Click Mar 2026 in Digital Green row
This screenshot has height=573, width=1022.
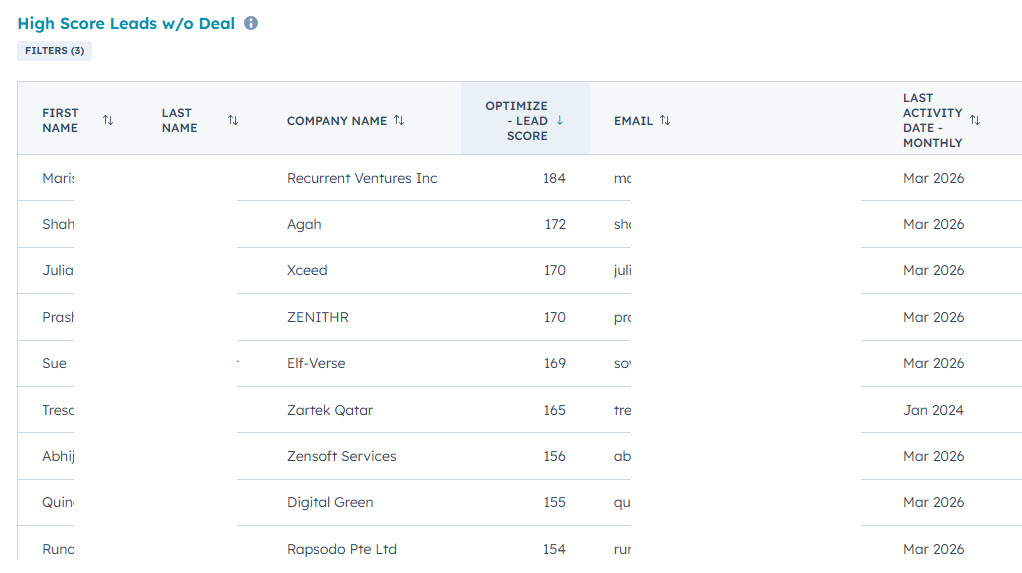point(933,503)
